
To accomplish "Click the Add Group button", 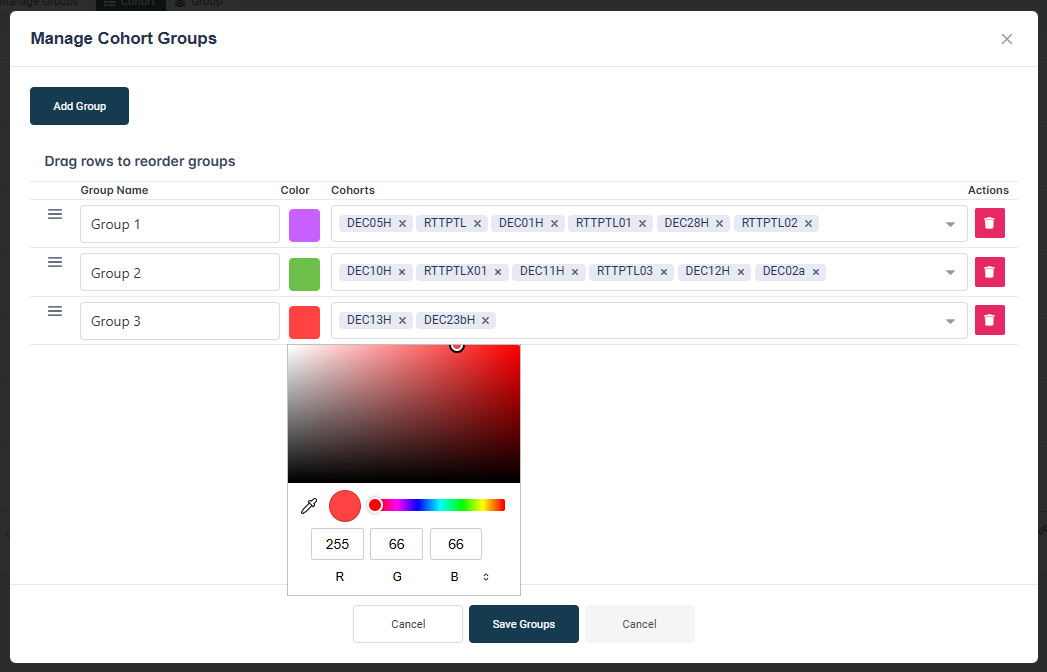I will tap(79, 106).
